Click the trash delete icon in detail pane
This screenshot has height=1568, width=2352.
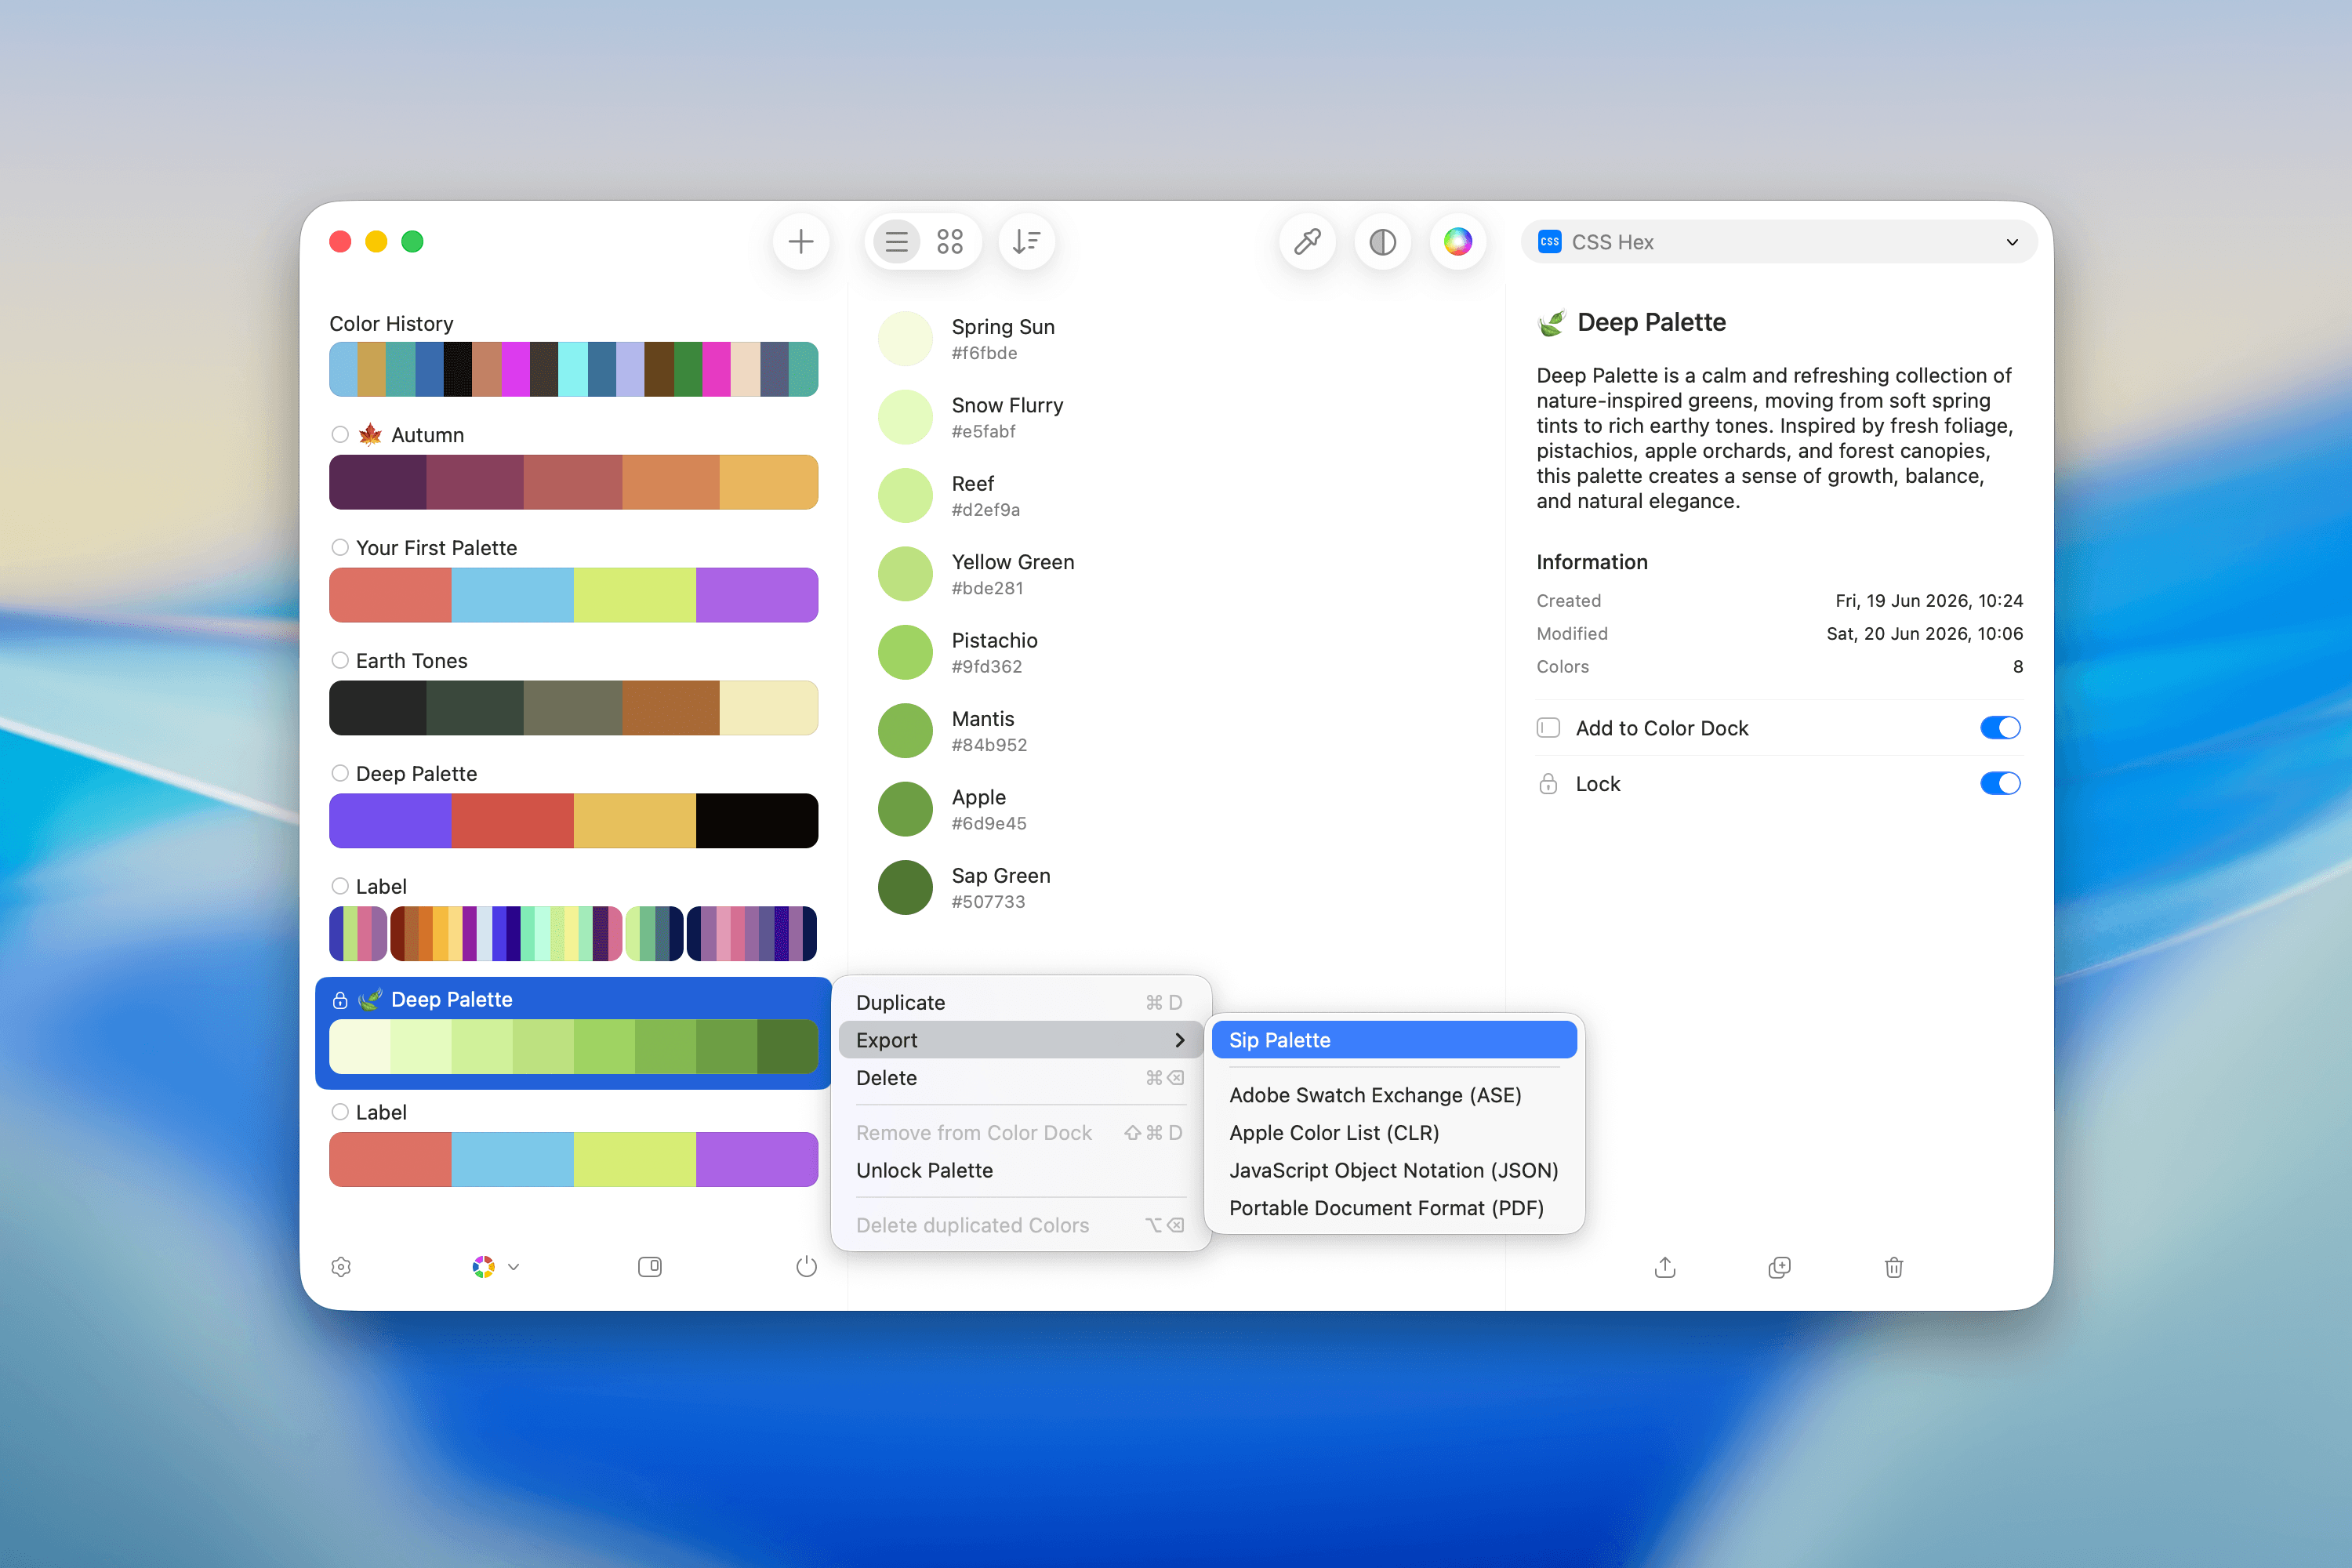click(x=1894, y=1267)
